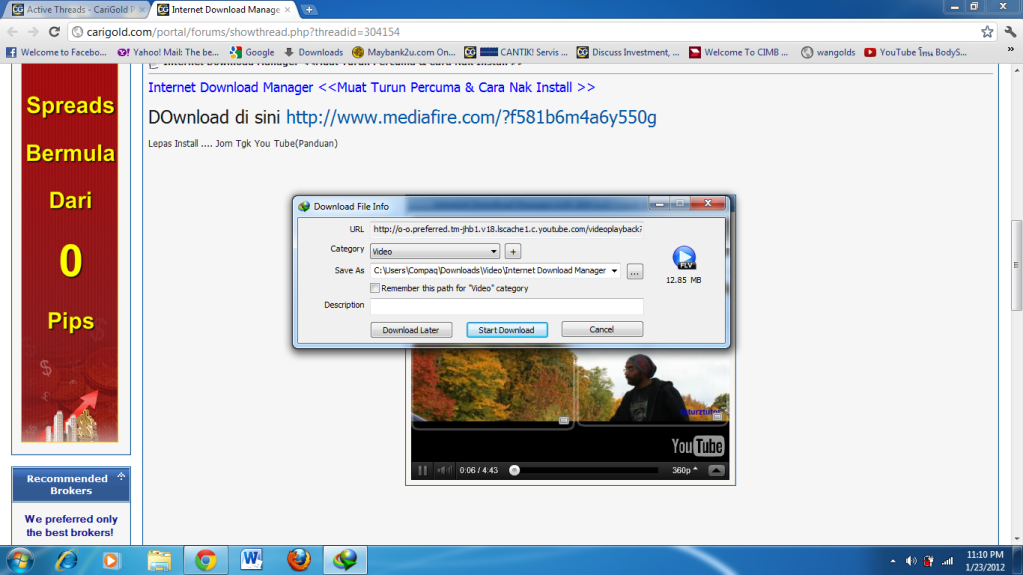Click the YouTube video progress slider

514,470
